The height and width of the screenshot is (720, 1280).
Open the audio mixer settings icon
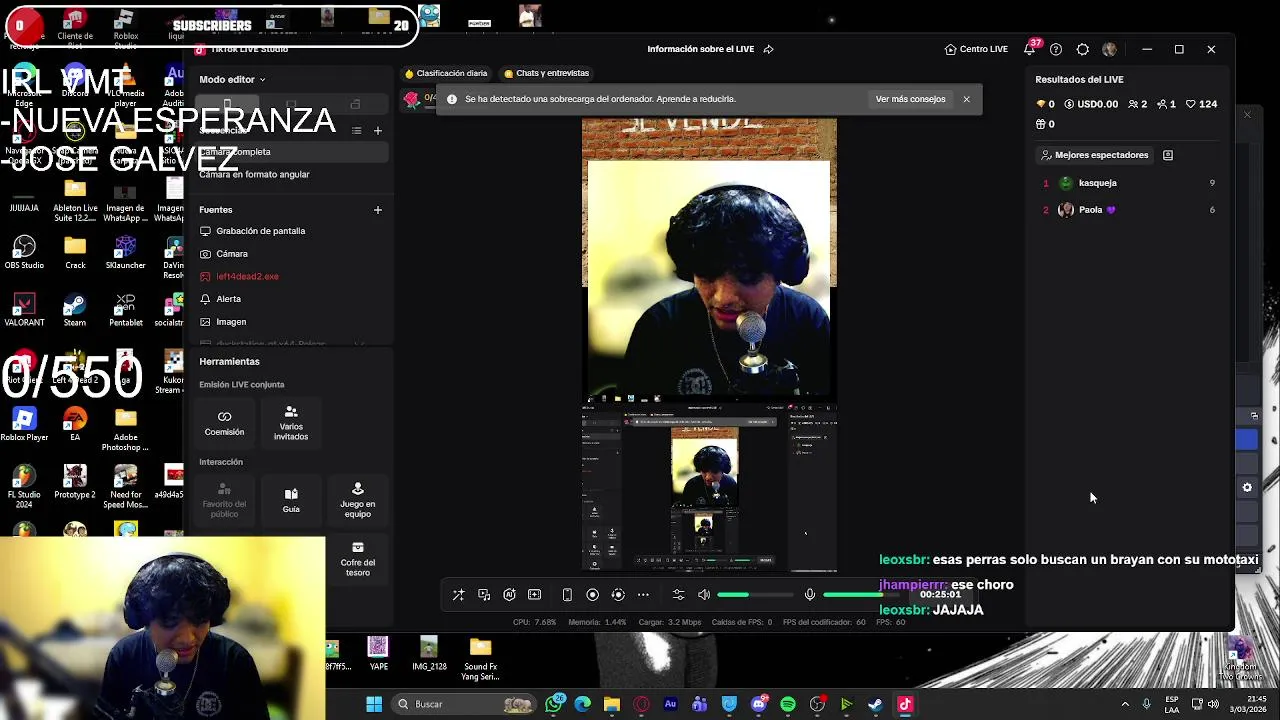tap(678, 595)
